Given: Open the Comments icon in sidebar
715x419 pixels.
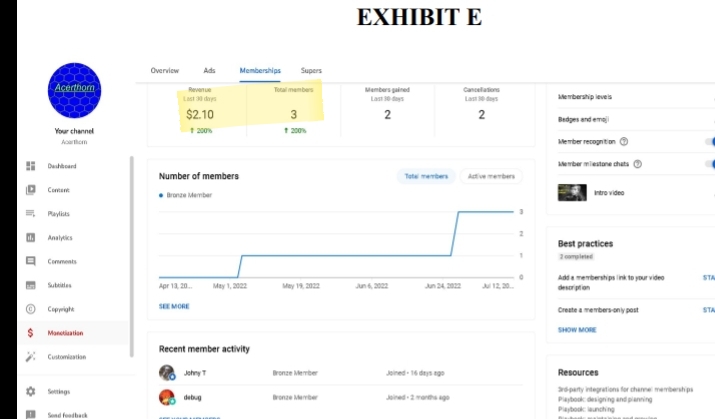Looking at the screenshot, I should pyautogui.click(x=31, y=261).
